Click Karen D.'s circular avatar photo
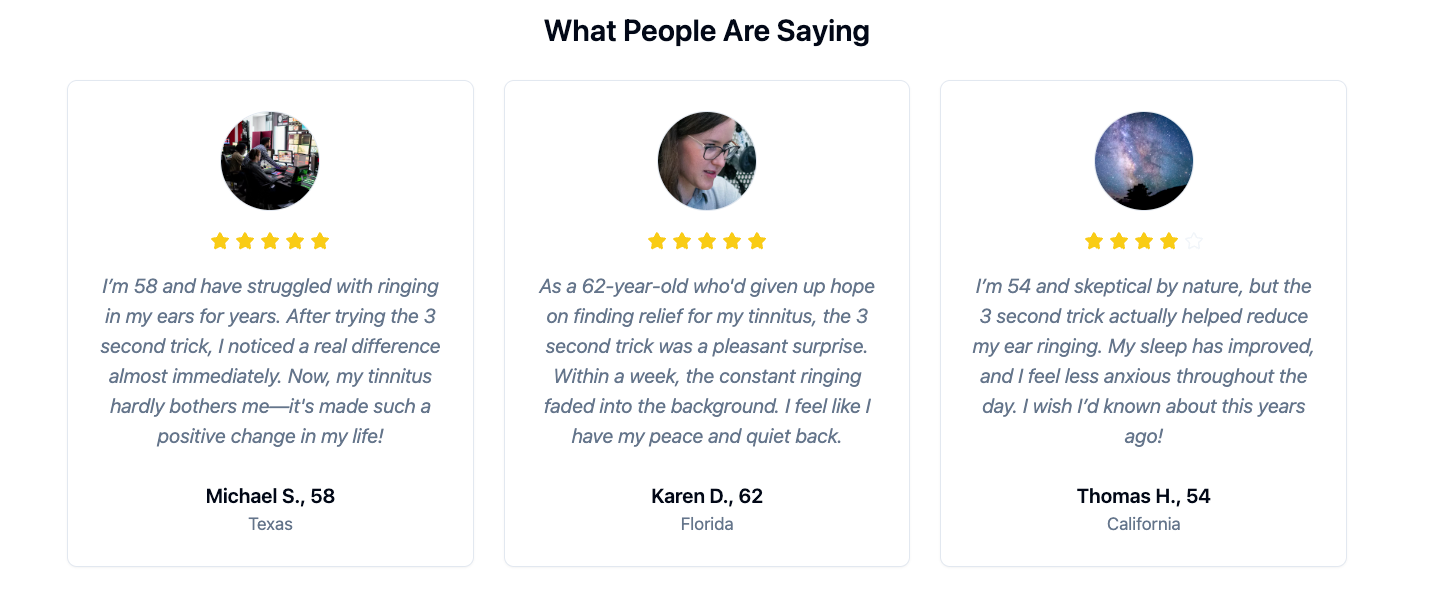This screenshot has height=602, width=1451. [x=707, y=161]
